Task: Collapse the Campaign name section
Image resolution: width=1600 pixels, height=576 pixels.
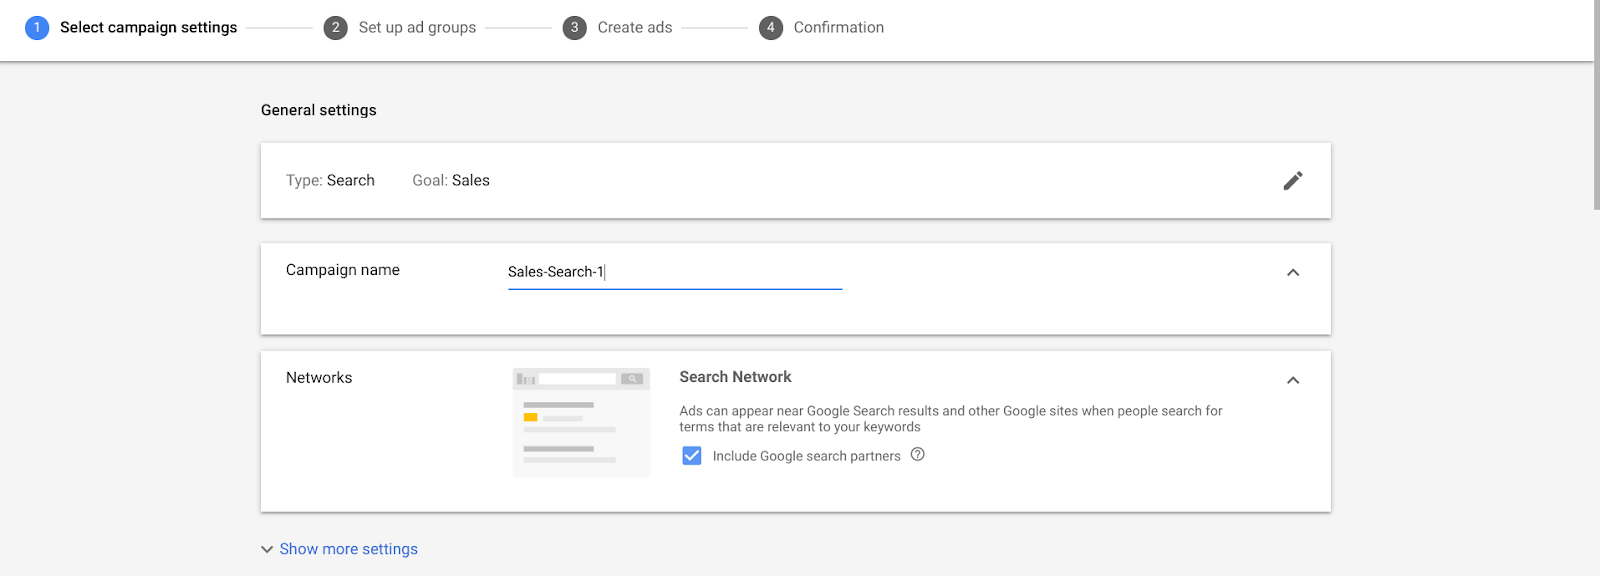Action: point(1293,272)
